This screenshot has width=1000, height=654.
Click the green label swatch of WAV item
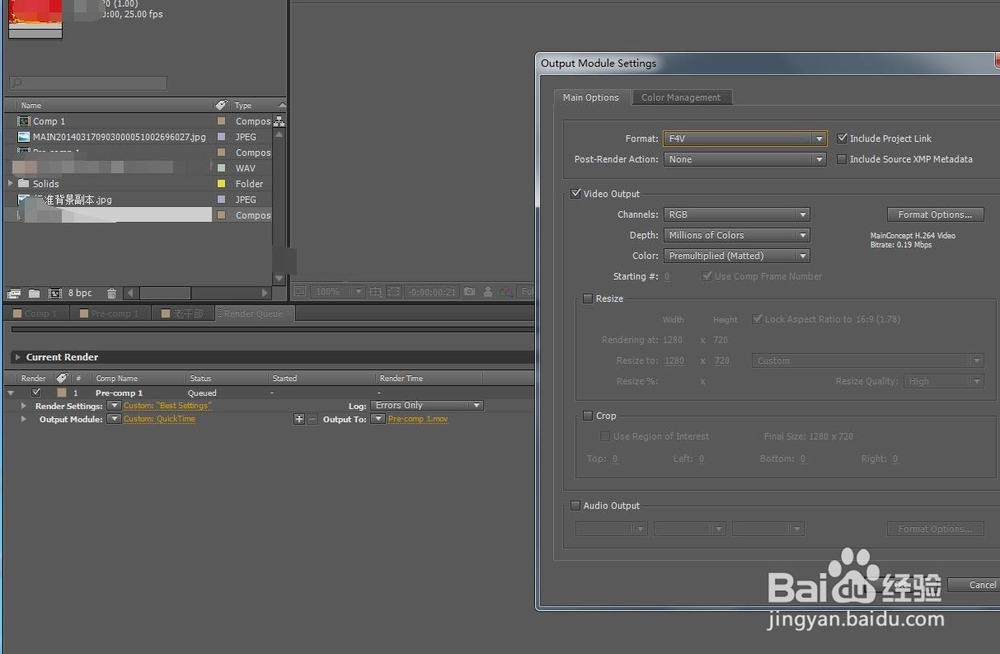tap(221, 168)
